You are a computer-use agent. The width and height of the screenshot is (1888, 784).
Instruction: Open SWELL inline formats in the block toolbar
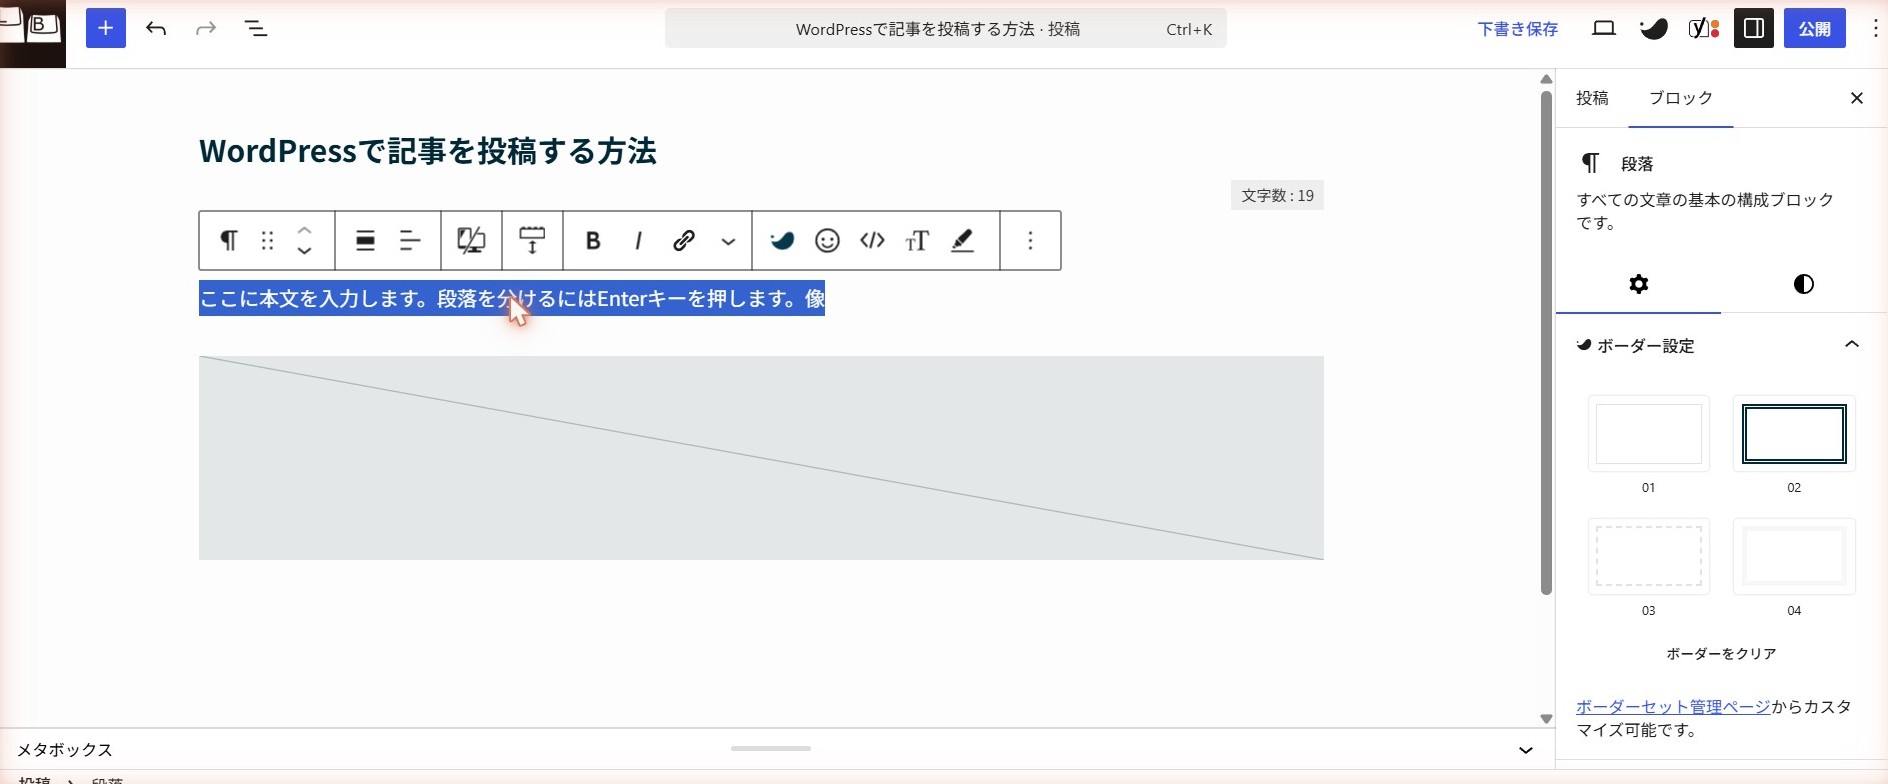(x=782, y=240)
